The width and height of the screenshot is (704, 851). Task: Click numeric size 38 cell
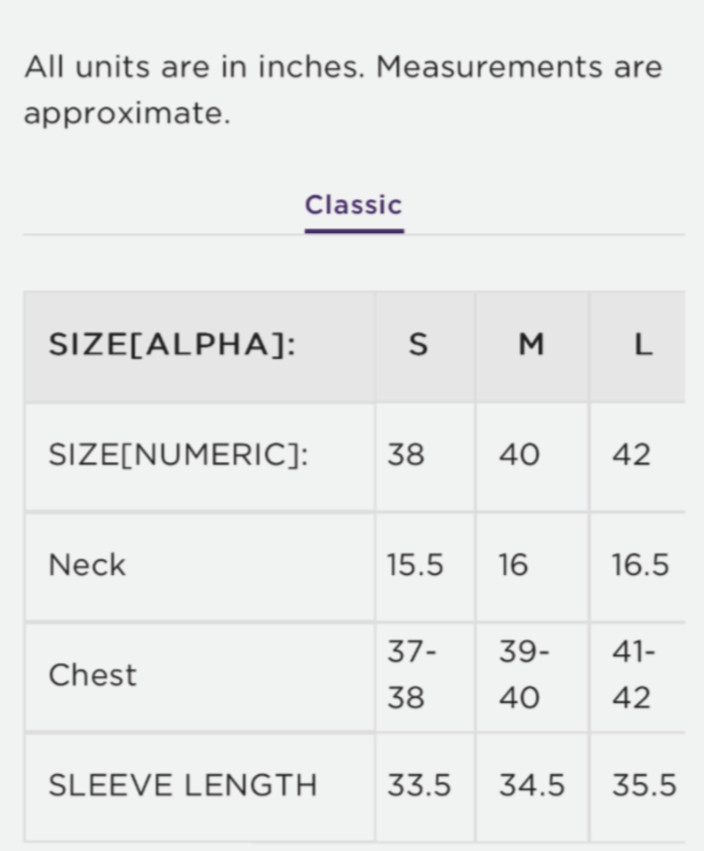[406, 455]
